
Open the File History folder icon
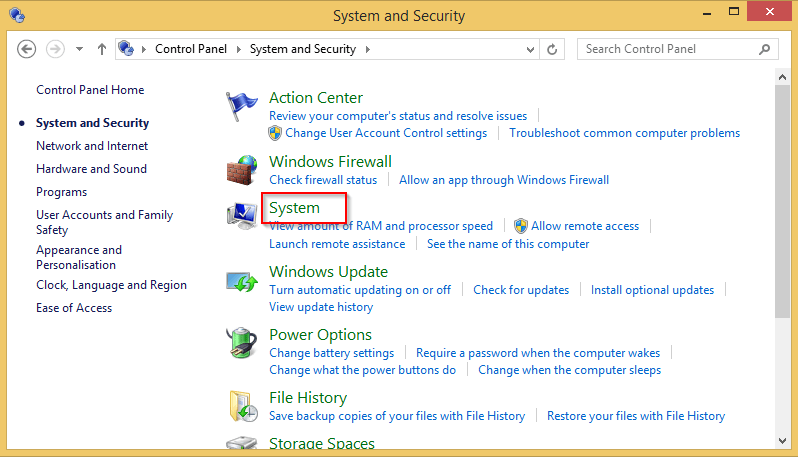click(241, 406)
